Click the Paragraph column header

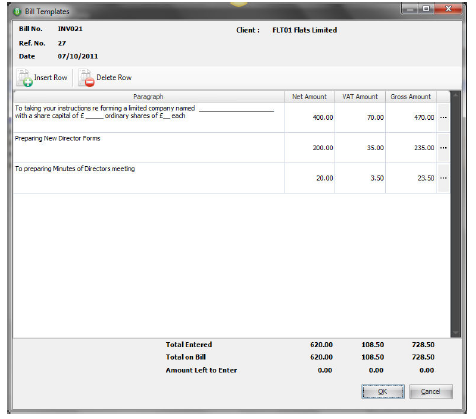point(149,97)
